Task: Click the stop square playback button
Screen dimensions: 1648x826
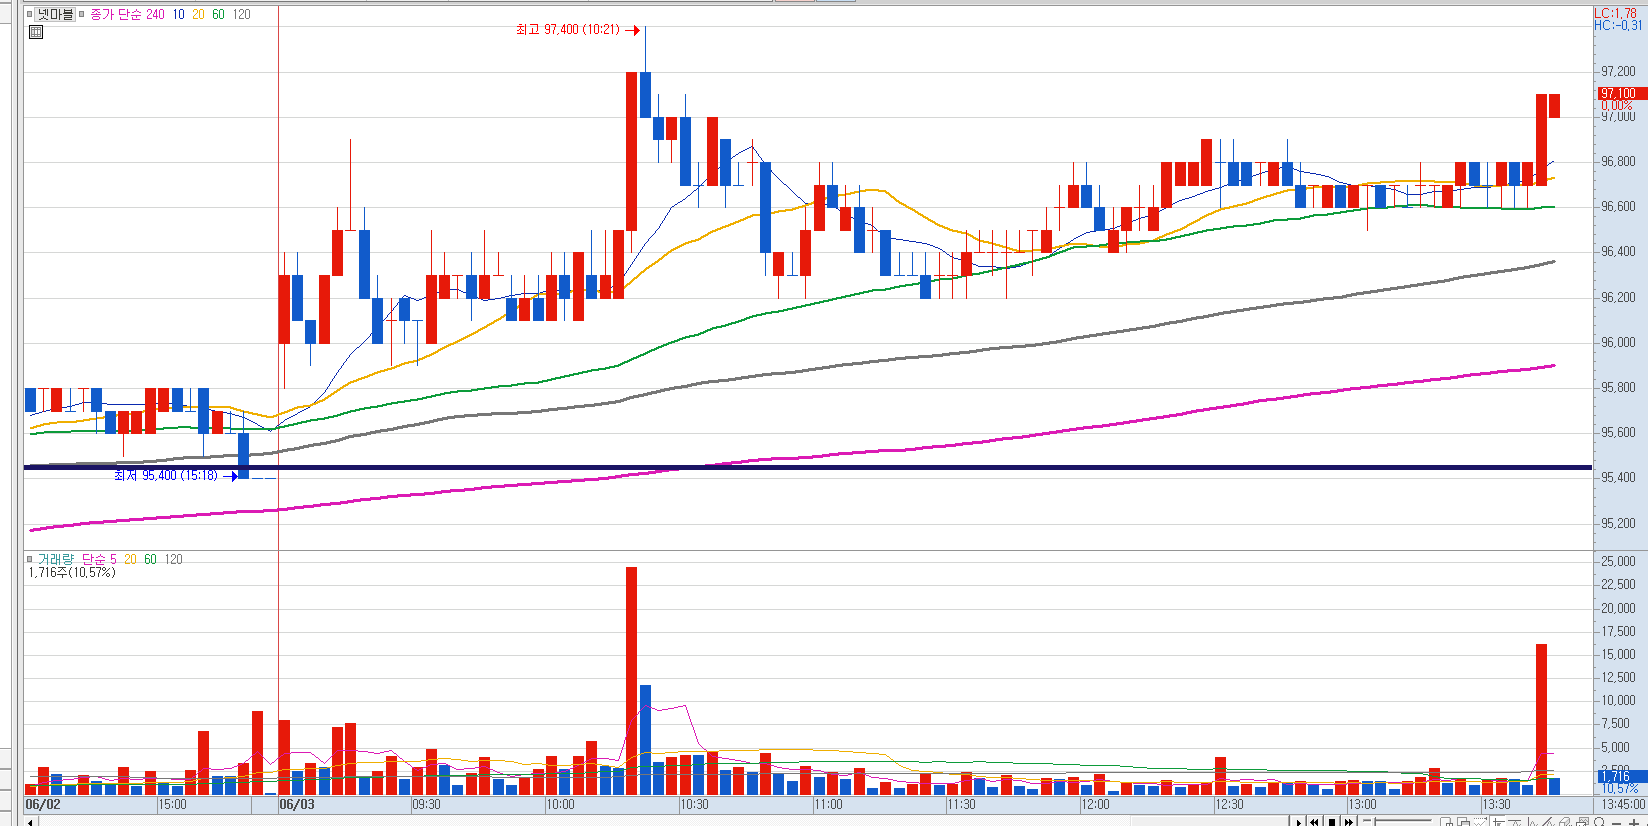Action: 1332,822
